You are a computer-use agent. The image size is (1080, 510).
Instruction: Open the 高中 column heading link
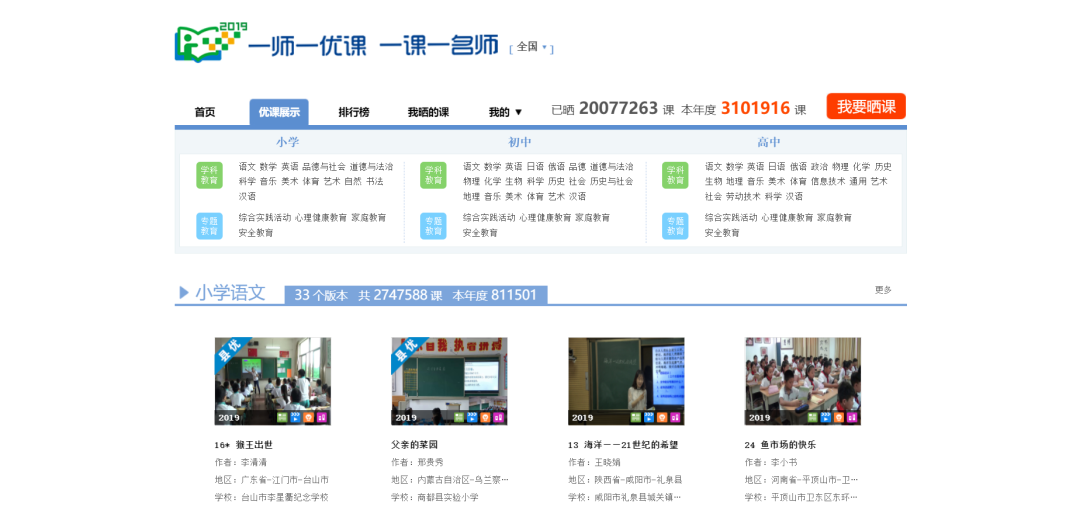769,142
